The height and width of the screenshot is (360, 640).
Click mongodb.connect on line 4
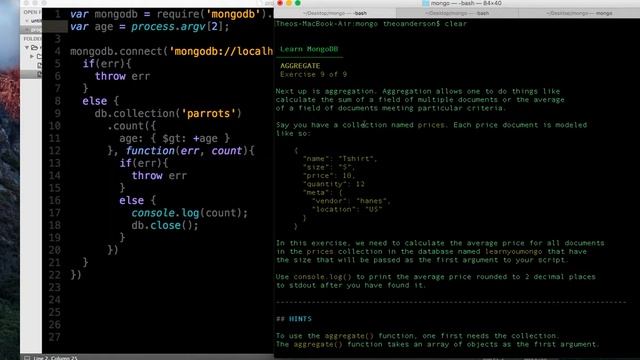116,51
